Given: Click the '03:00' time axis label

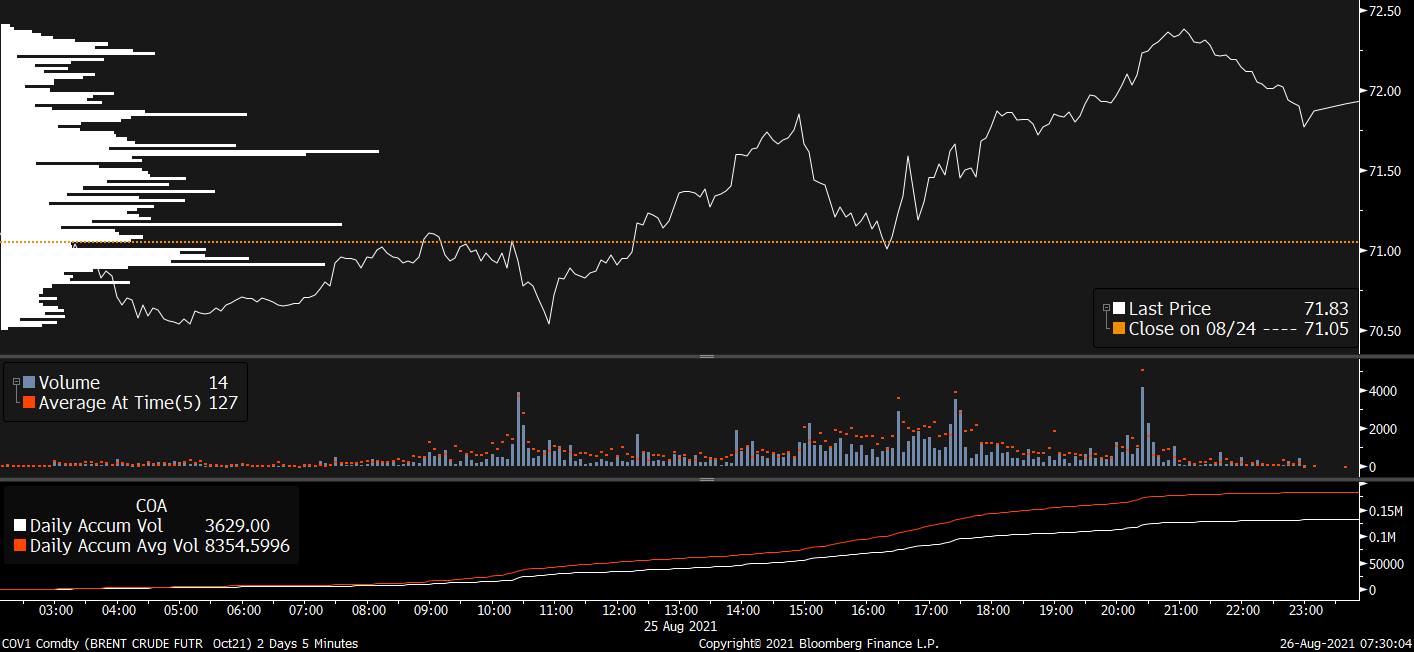Looking at the screenshot, I should 55,610.
